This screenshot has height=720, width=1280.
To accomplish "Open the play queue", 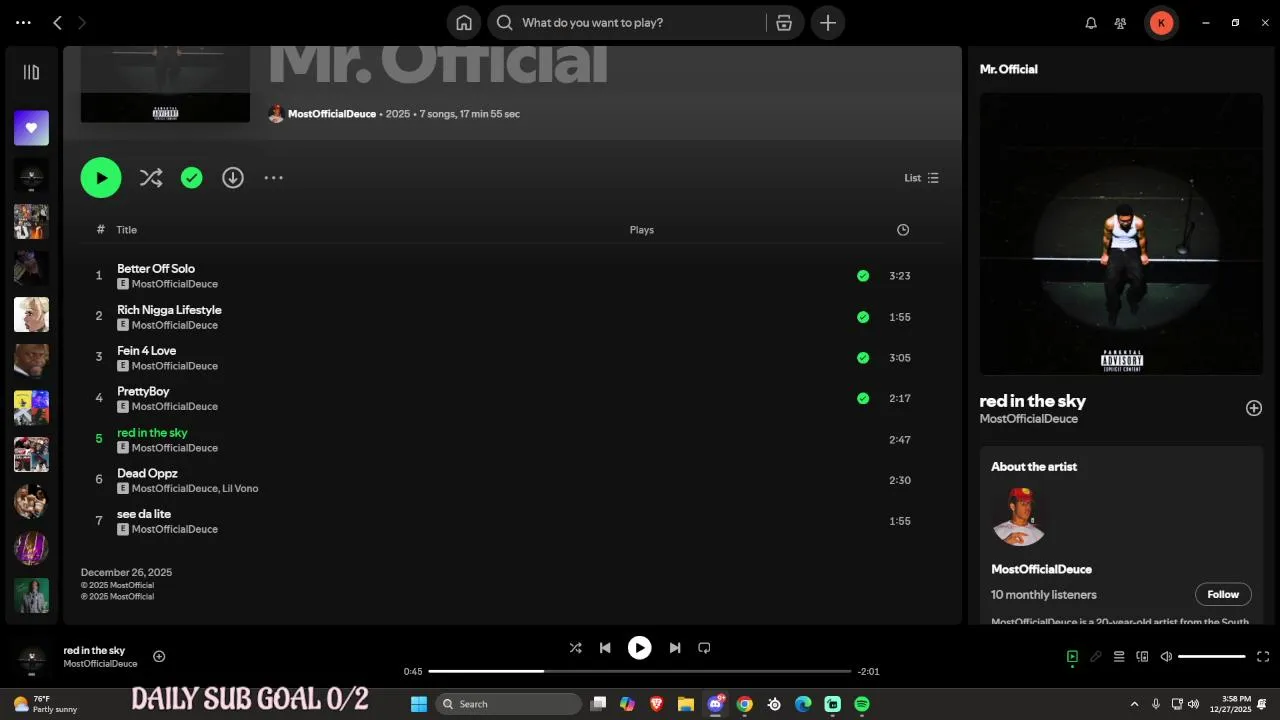I will pyautogui.click(x=1119, y=657).
